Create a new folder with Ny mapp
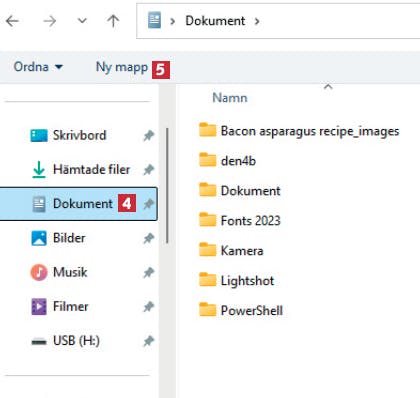The height and width of the screenshot is (398, 420). pyautogui.click(x=122, y=67)
